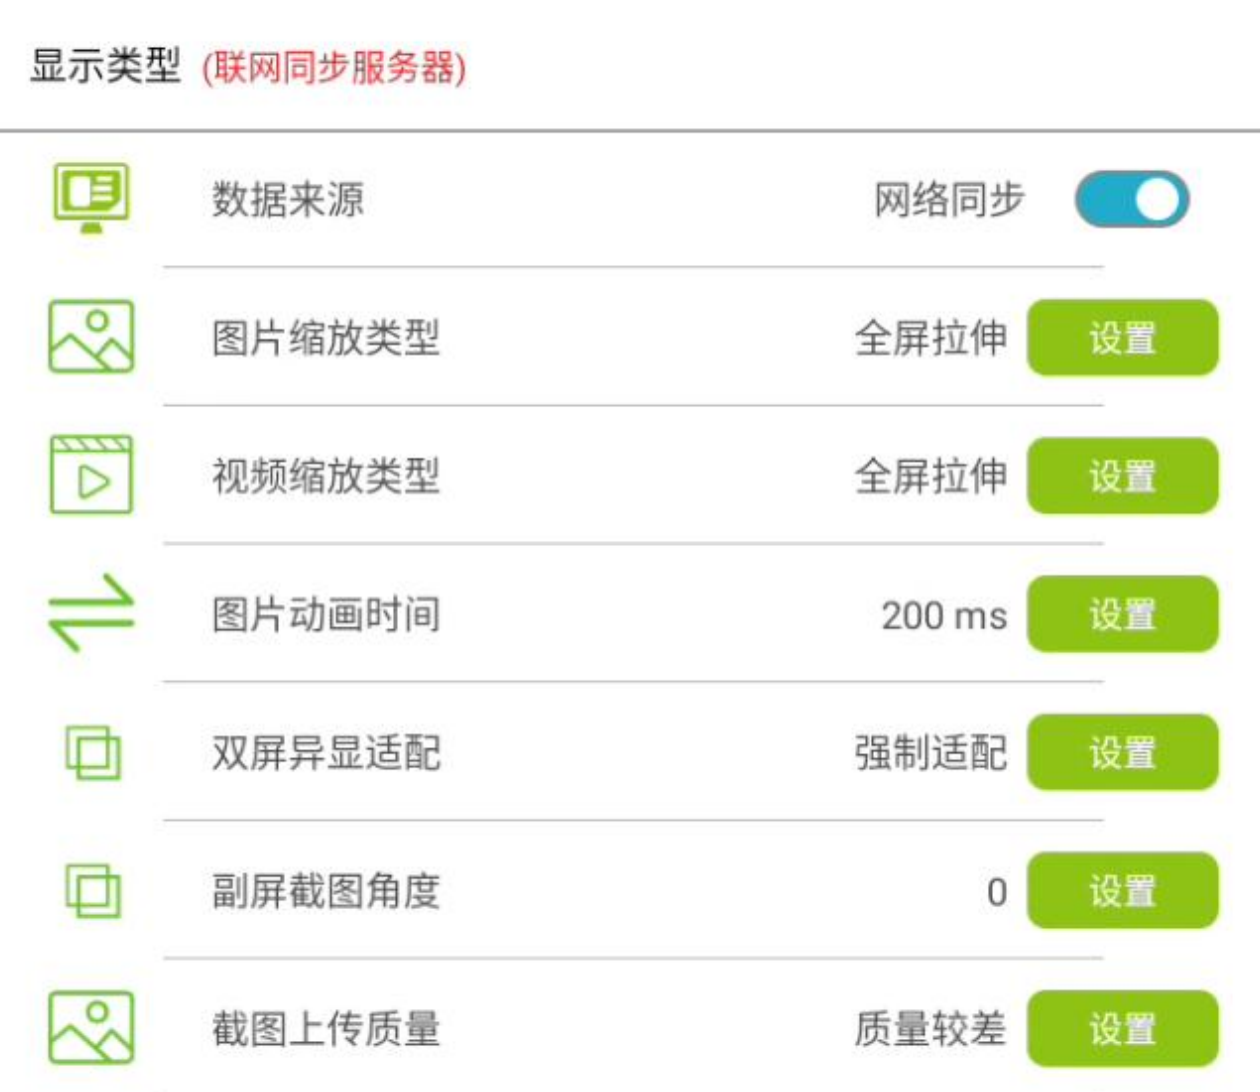This screenshot has height=1092, width=1260.
Task: Click the data source monitor icon
Action: (x=91, y=197)
